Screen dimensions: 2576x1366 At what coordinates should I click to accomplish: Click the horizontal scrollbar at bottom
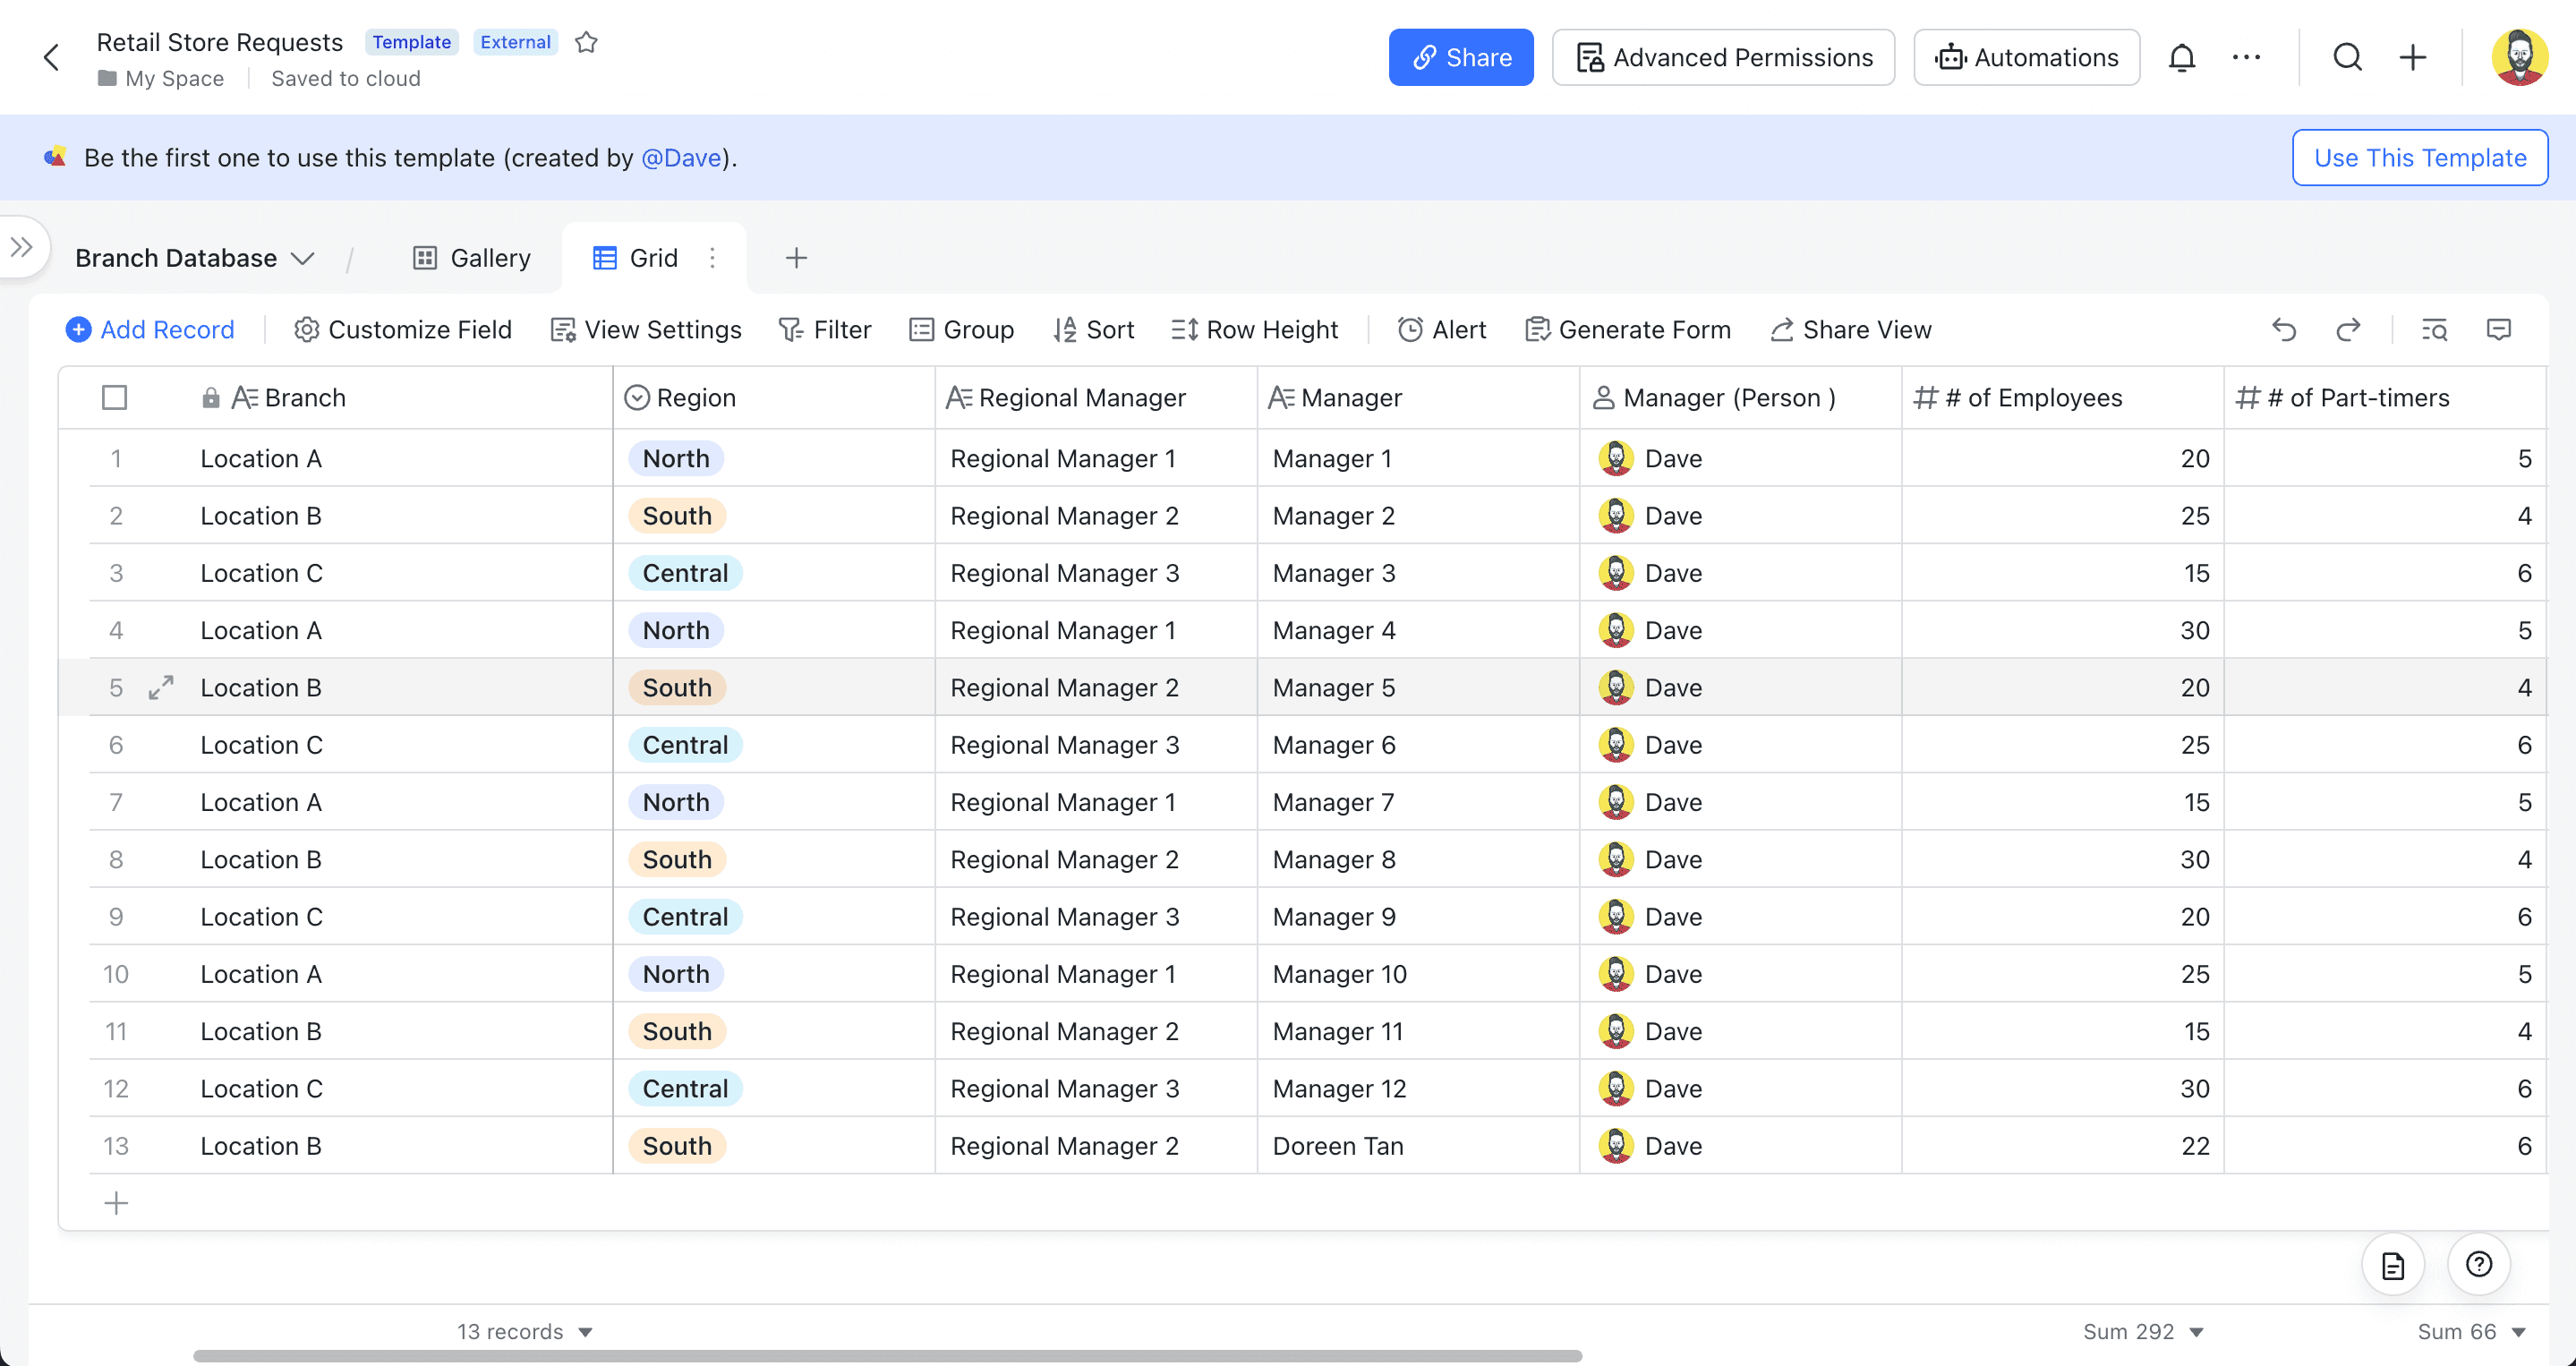click(x=887, y=1356)
